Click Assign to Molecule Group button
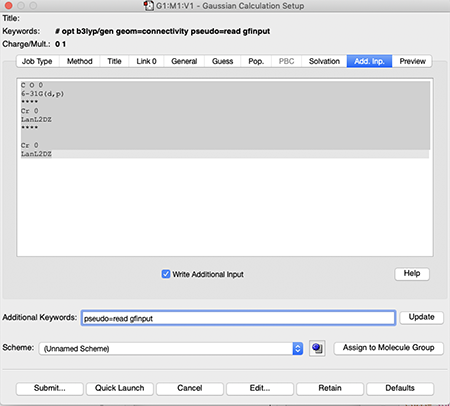450x406 pixels. (x=389, y=348)
